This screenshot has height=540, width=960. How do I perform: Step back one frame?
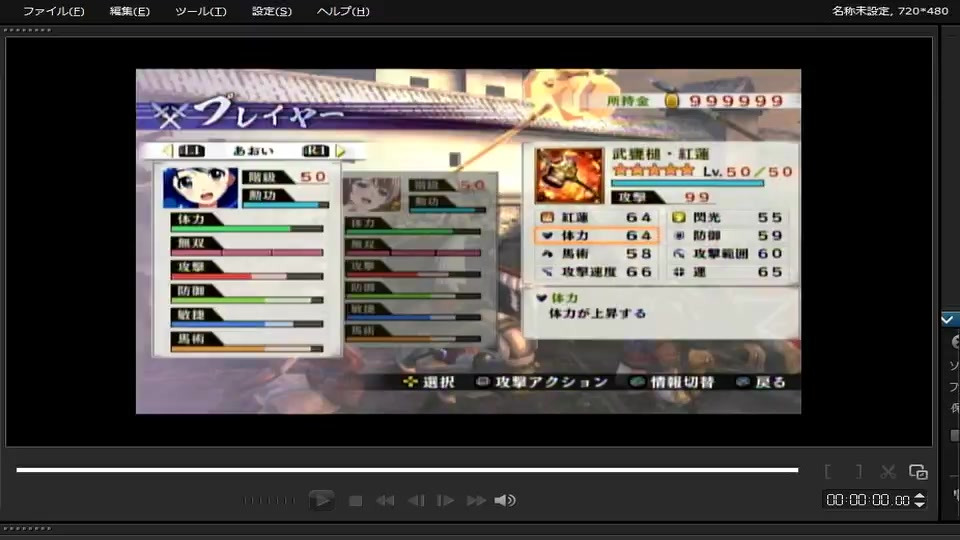pyautogui.click(x=416, y=501)
